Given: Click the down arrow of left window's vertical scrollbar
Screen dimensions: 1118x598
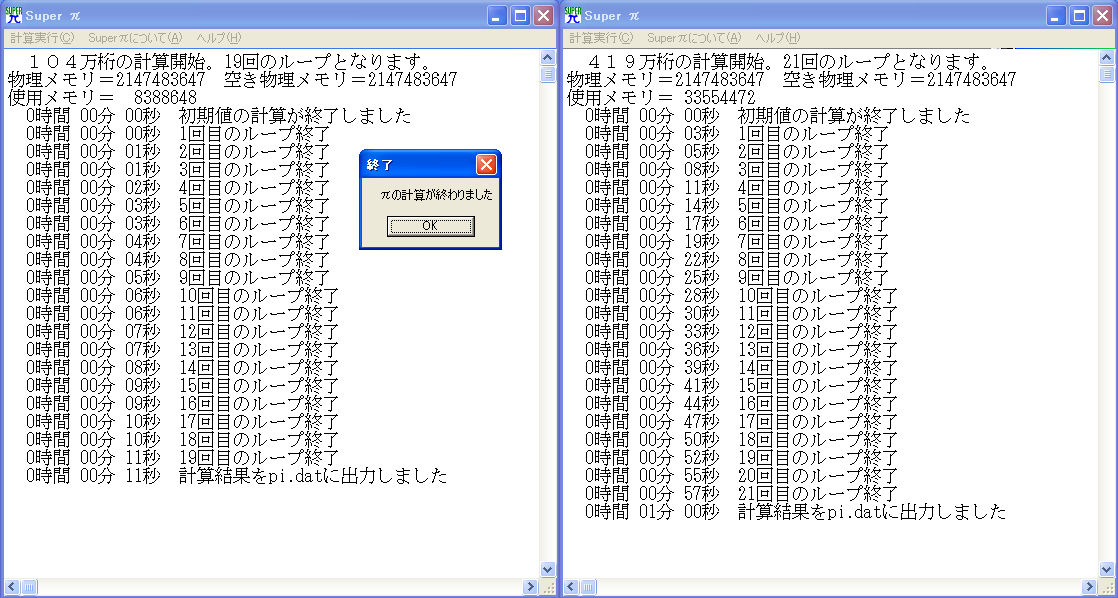Looking at the screenshot, I should [x=547, y=569].
